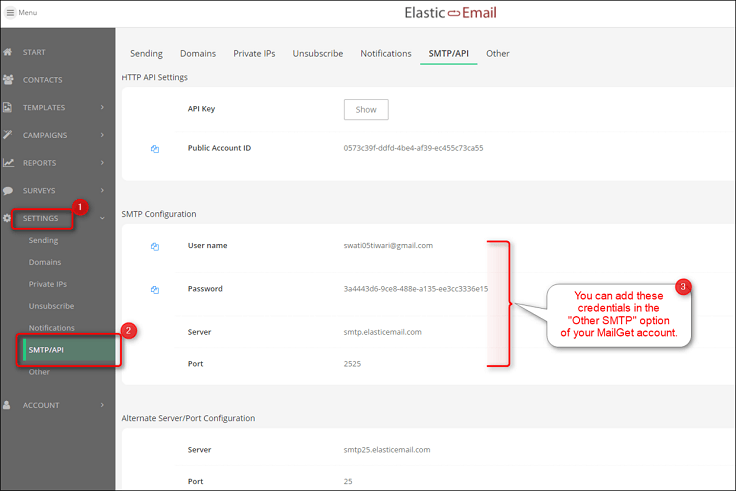The width and height of the screenshot is (736, 491).
Task: Expand the Templates submenu arrow
Action: pos(102,107)
